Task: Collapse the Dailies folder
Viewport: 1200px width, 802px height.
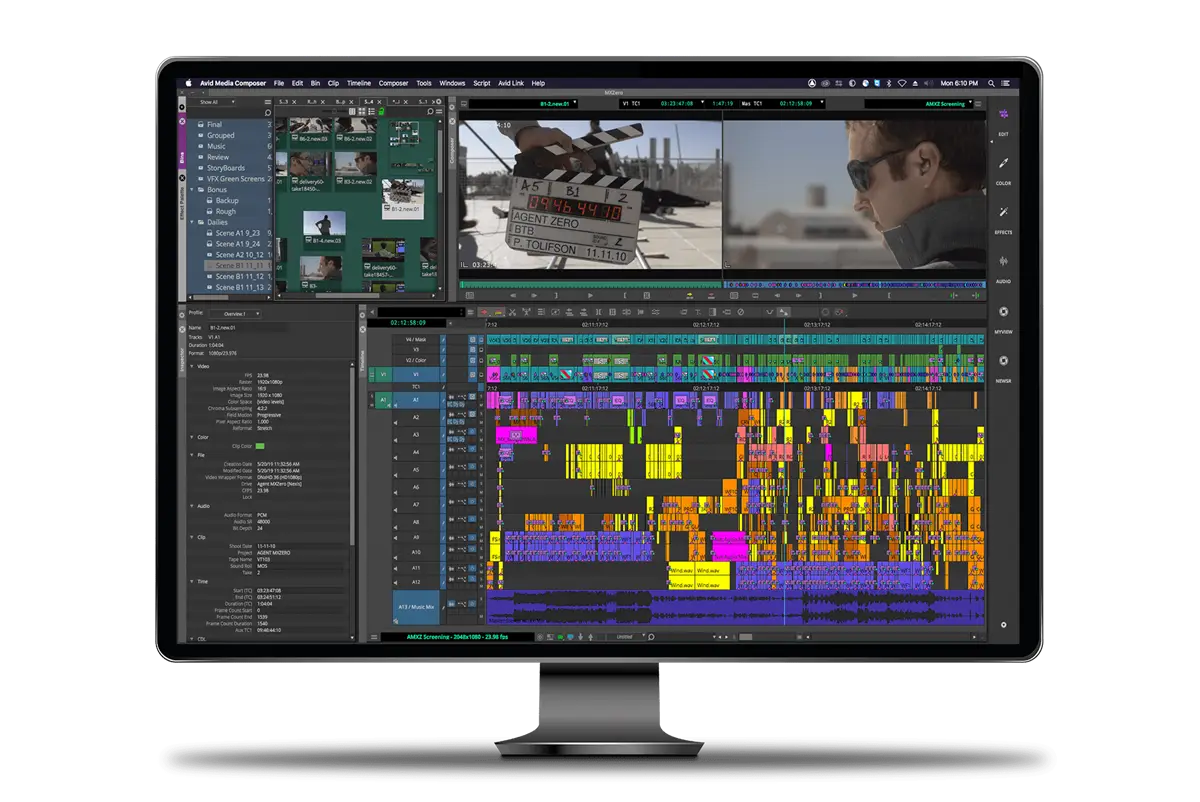Action: point(191,222)
